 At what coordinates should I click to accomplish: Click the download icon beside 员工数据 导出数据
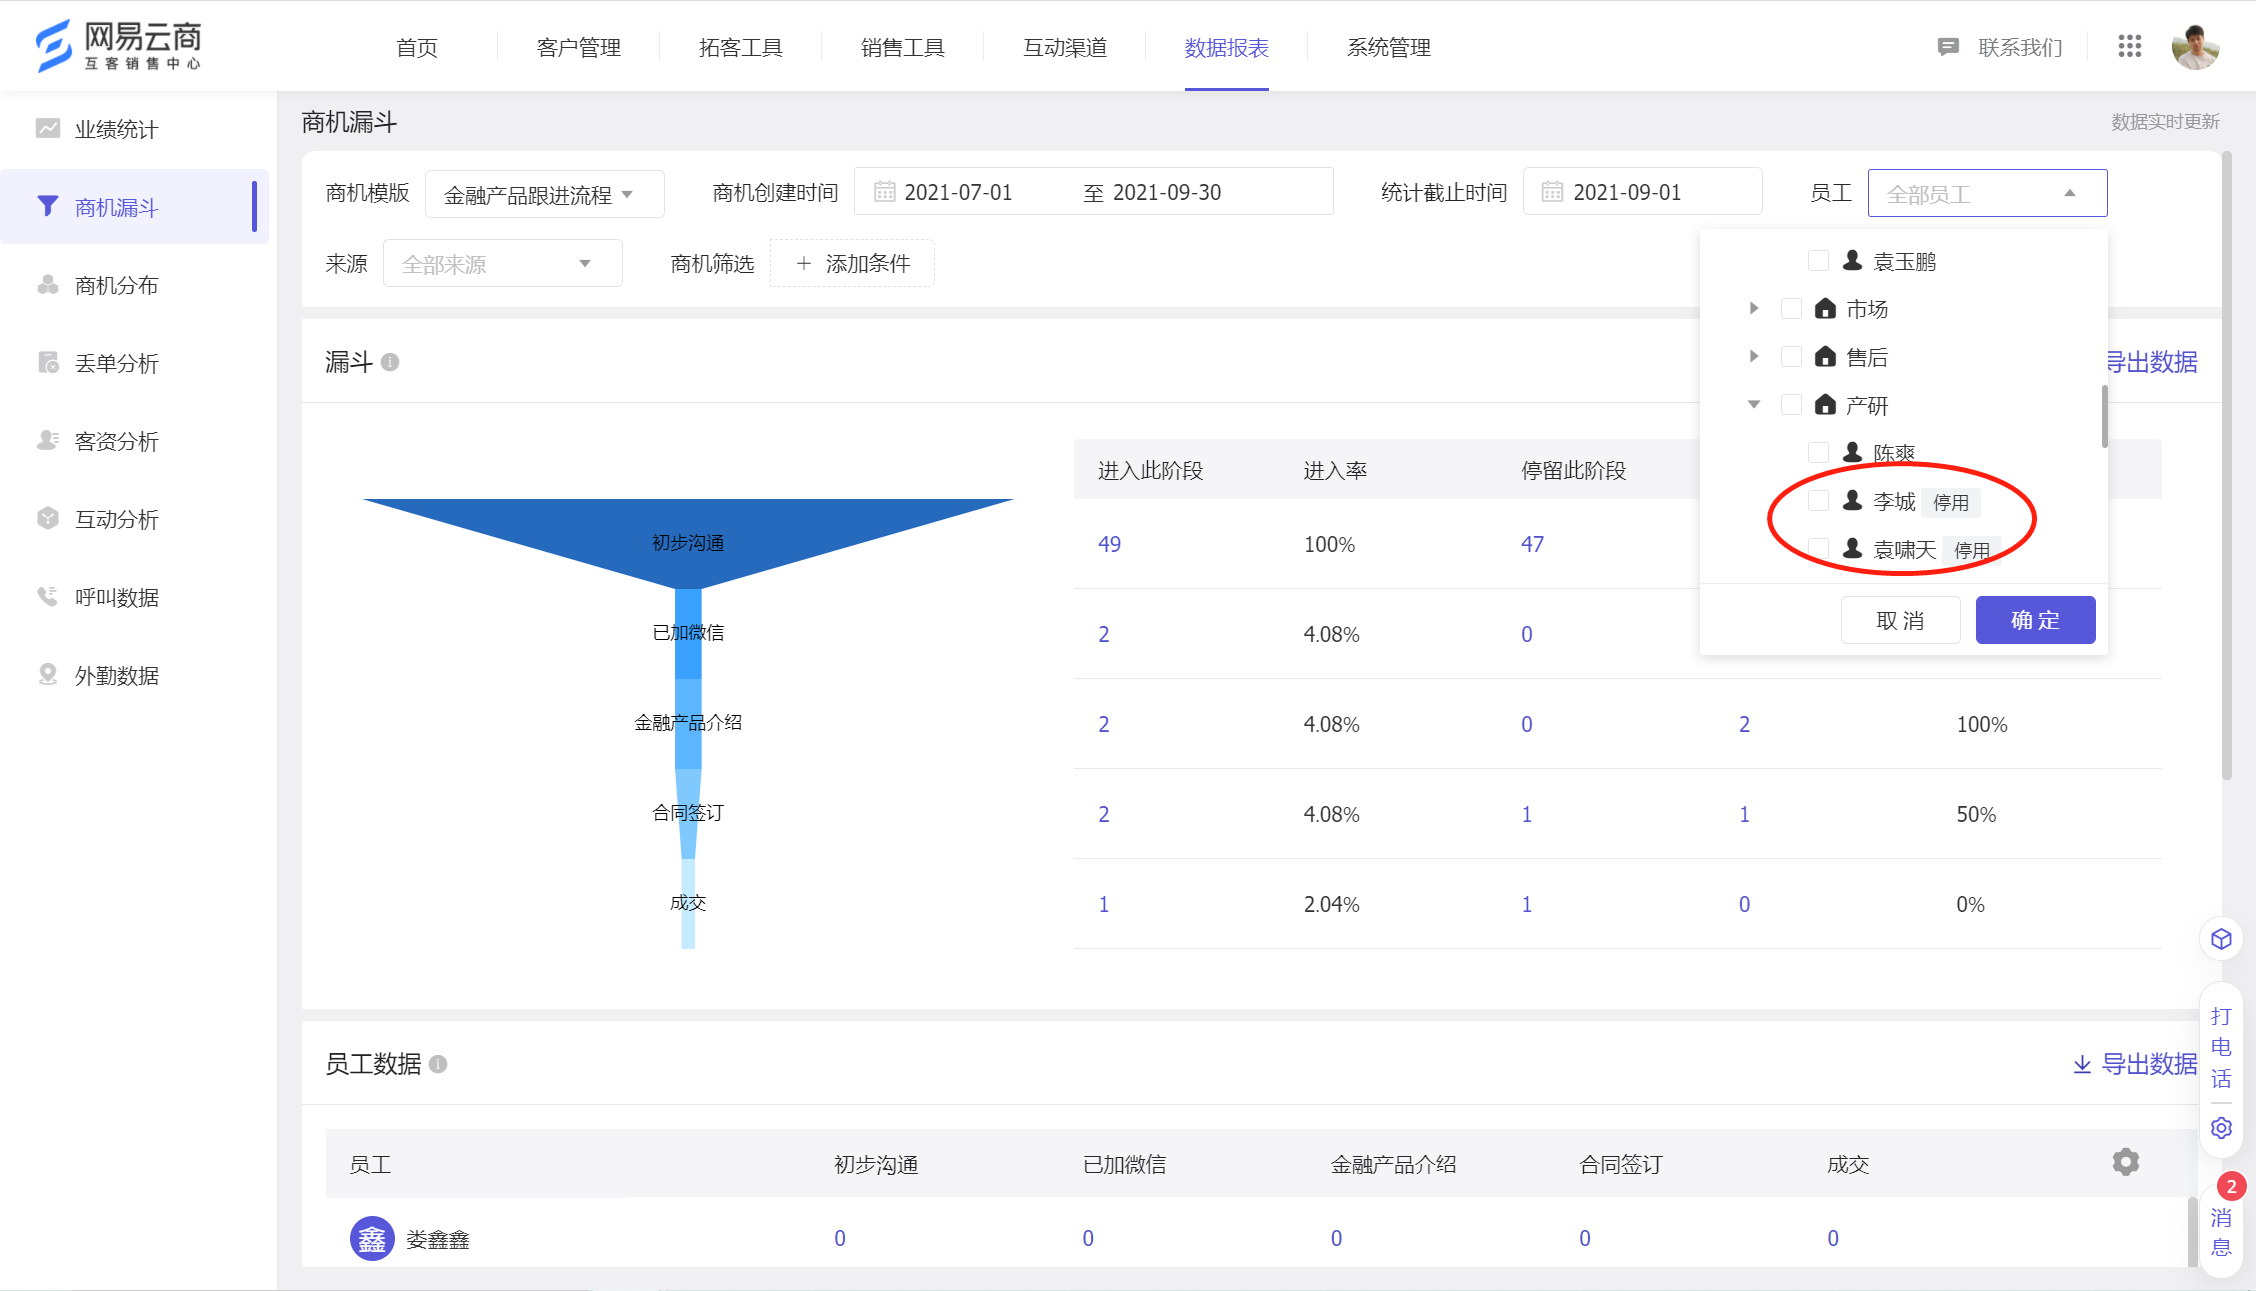2082,1064
